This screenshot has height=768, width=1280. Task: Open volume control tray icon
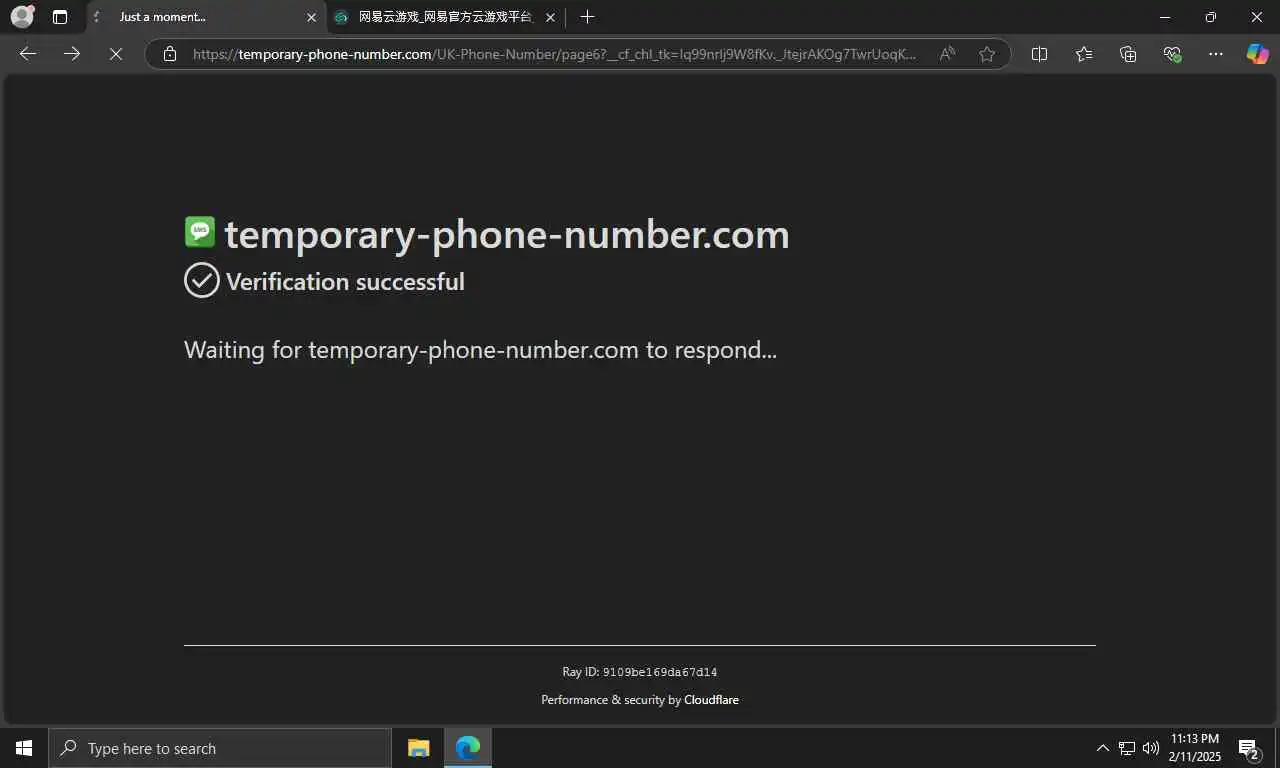1151,748
